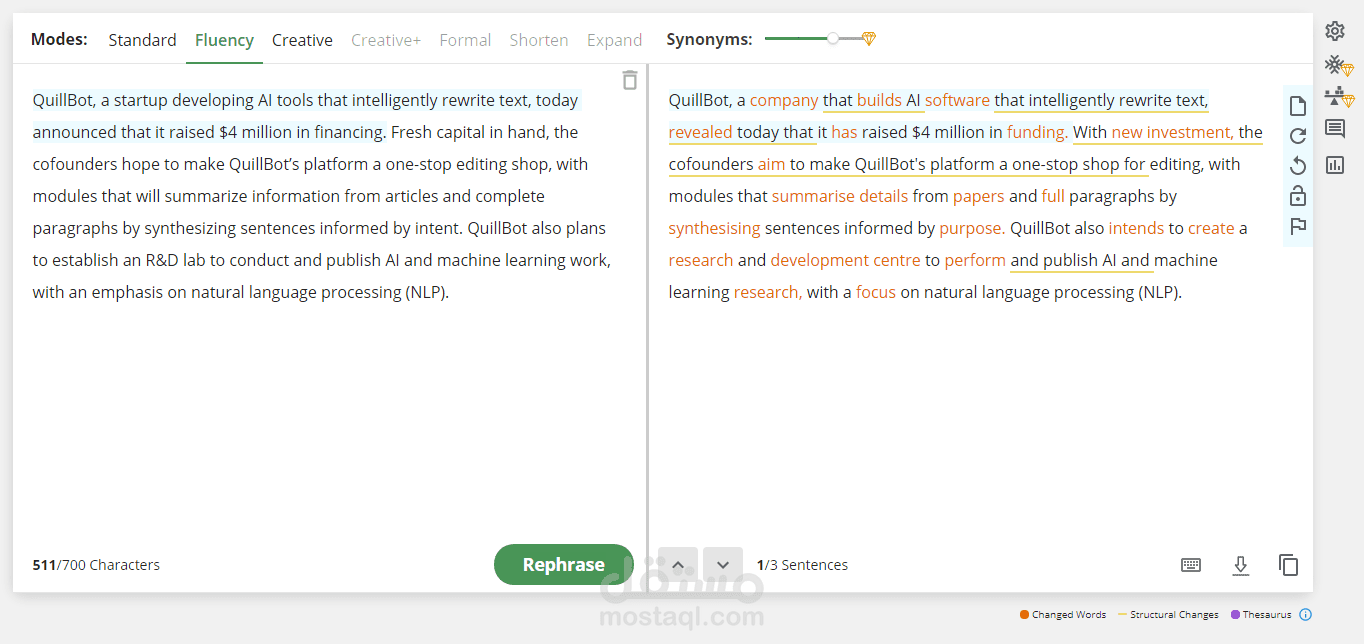Viewport: 1364px width, 644px height.
Task: Click the replaced word "company" for synonyms
Action: coord(784,100)
